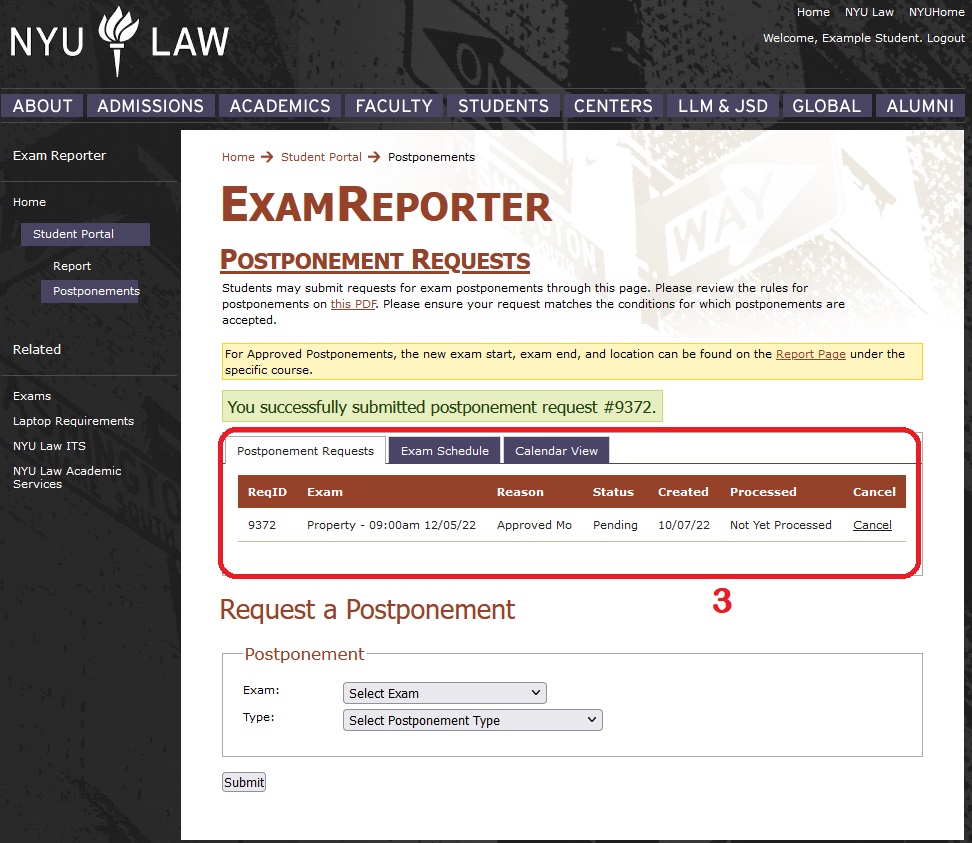Switch to the Exam Schedule tab
Screen dimensions: 972x843
click(x=444, y=451)
